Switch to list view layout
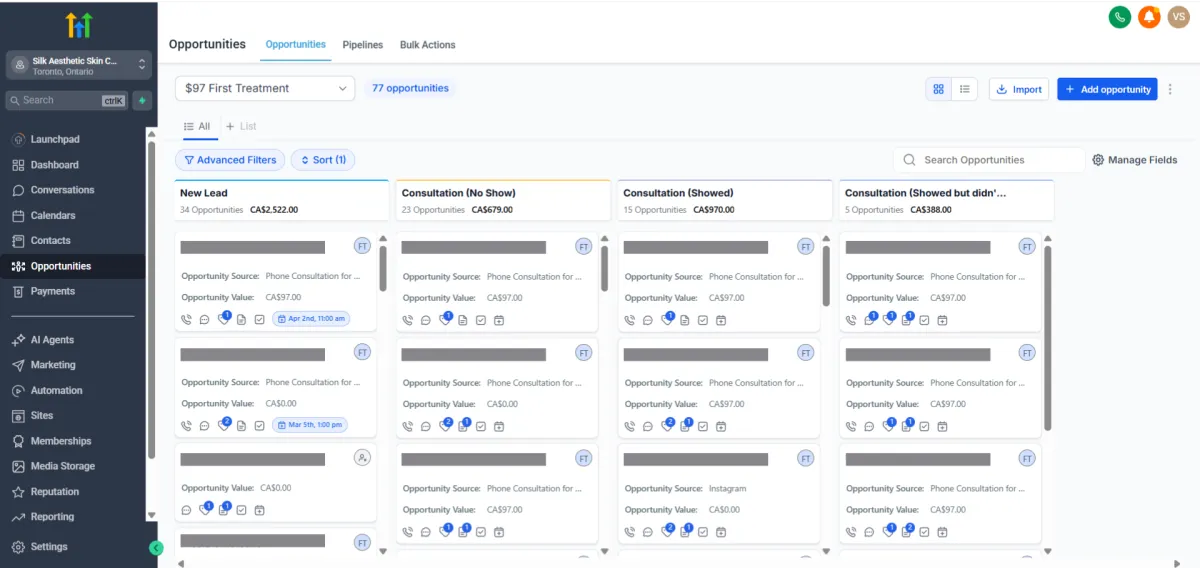 pos(965,89)
